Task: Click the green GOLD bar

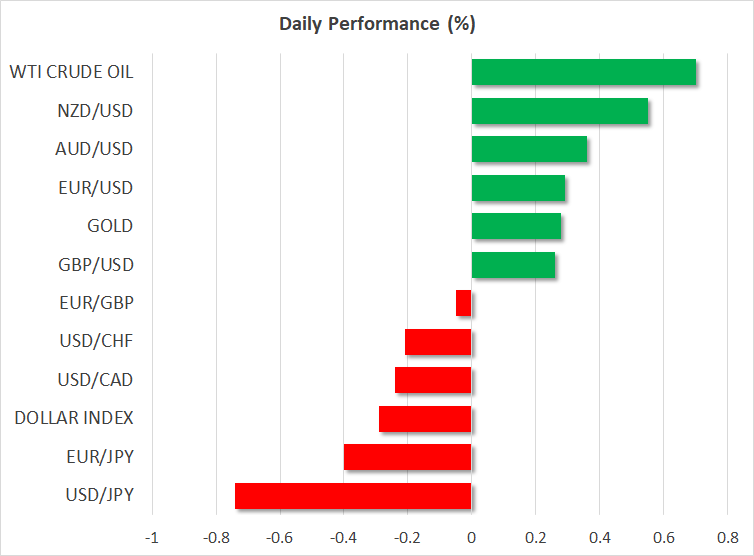Action: pos(516,226)
